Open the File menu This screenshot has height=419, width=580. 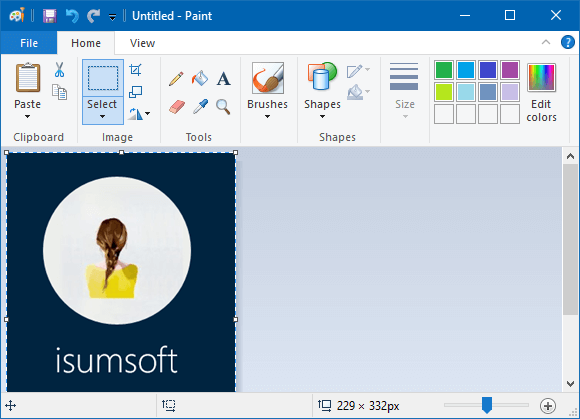pos(29,43)
